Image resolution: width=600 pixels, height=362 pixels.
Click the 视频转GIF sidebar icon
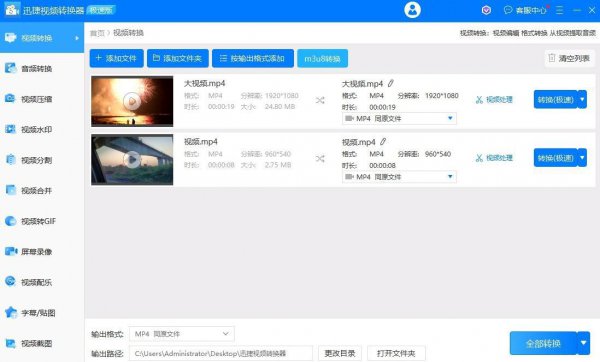[x=10, y=221]
